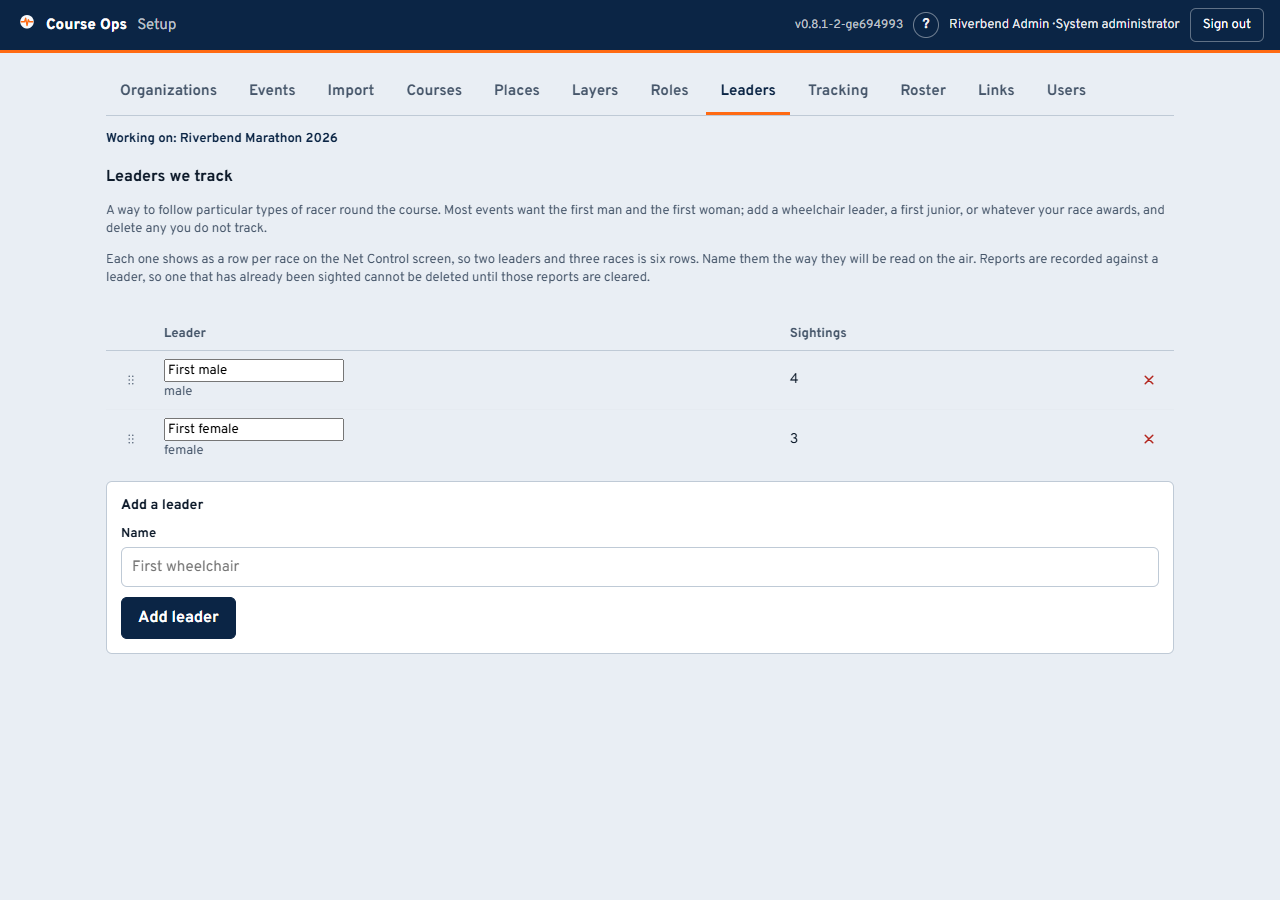The image size is (1280, 900).
Task: Click the Sightings column header
Action: [x=818, y=333]
